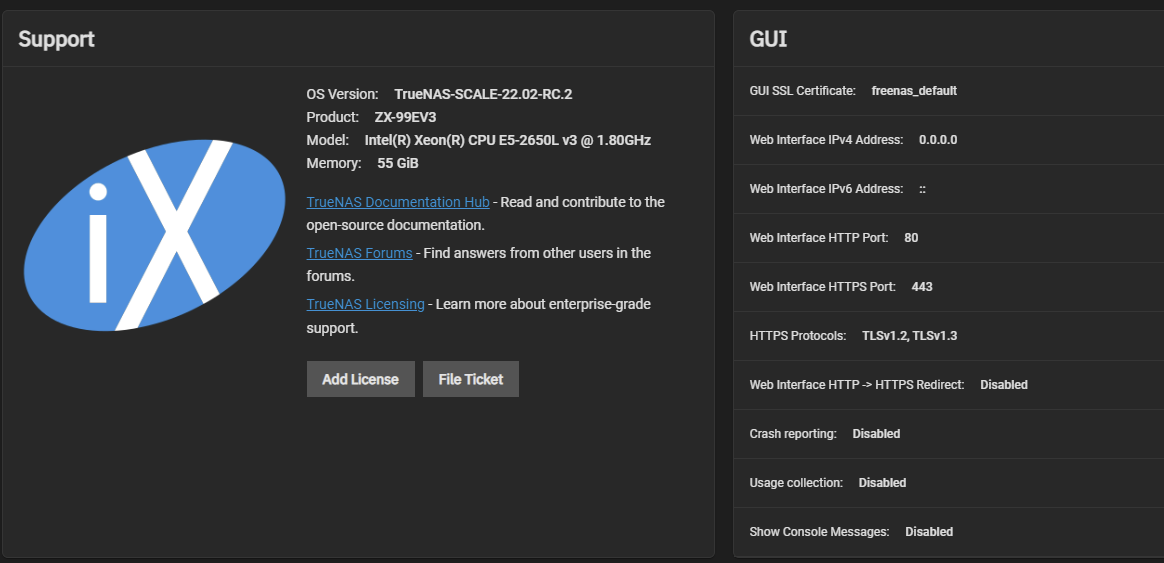1164x563 pixels.
Task: Select the freenas_default certificate value
Action: tap(914, 91)
